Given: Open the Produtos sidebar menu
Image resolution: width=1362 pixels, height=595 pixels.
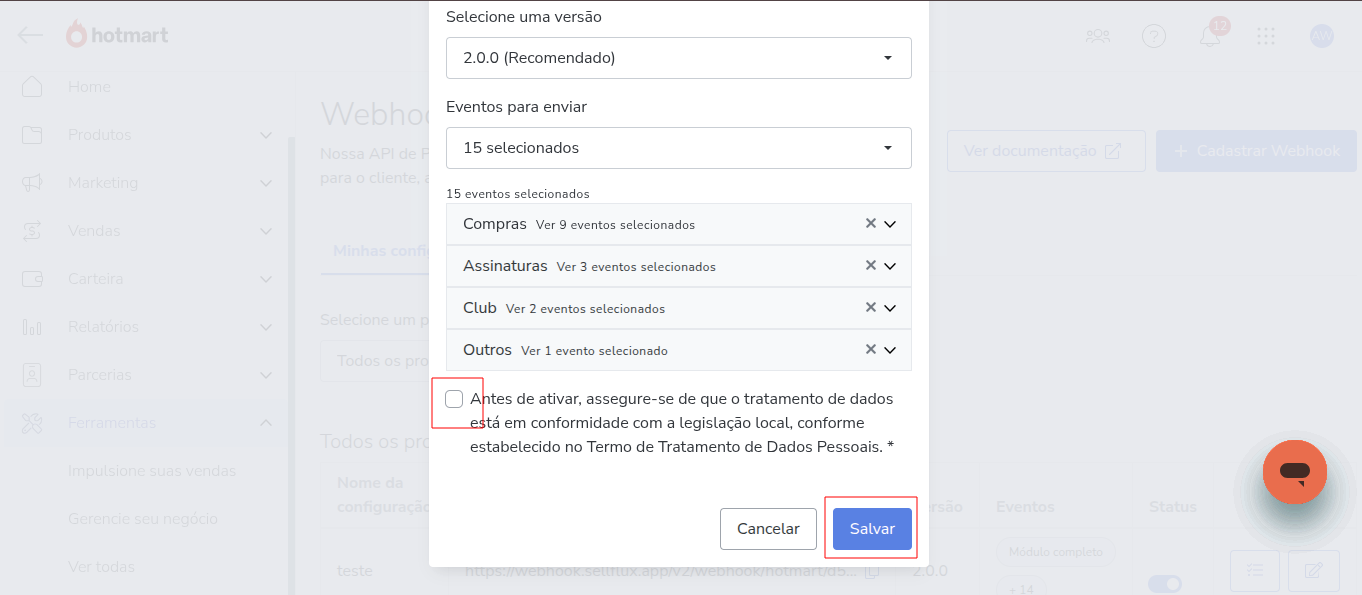Looking at the screenshot, I should pos(100,135).
